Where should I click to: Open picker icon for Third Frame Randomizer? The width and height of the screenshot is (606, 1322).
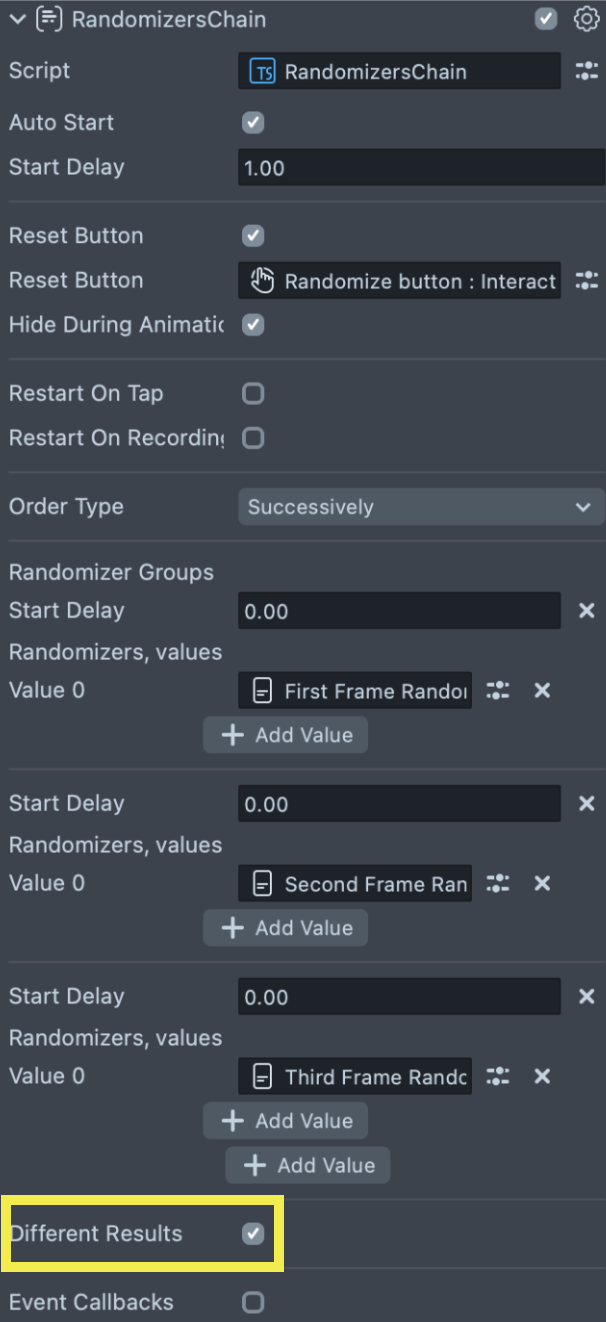[498, 1076]
